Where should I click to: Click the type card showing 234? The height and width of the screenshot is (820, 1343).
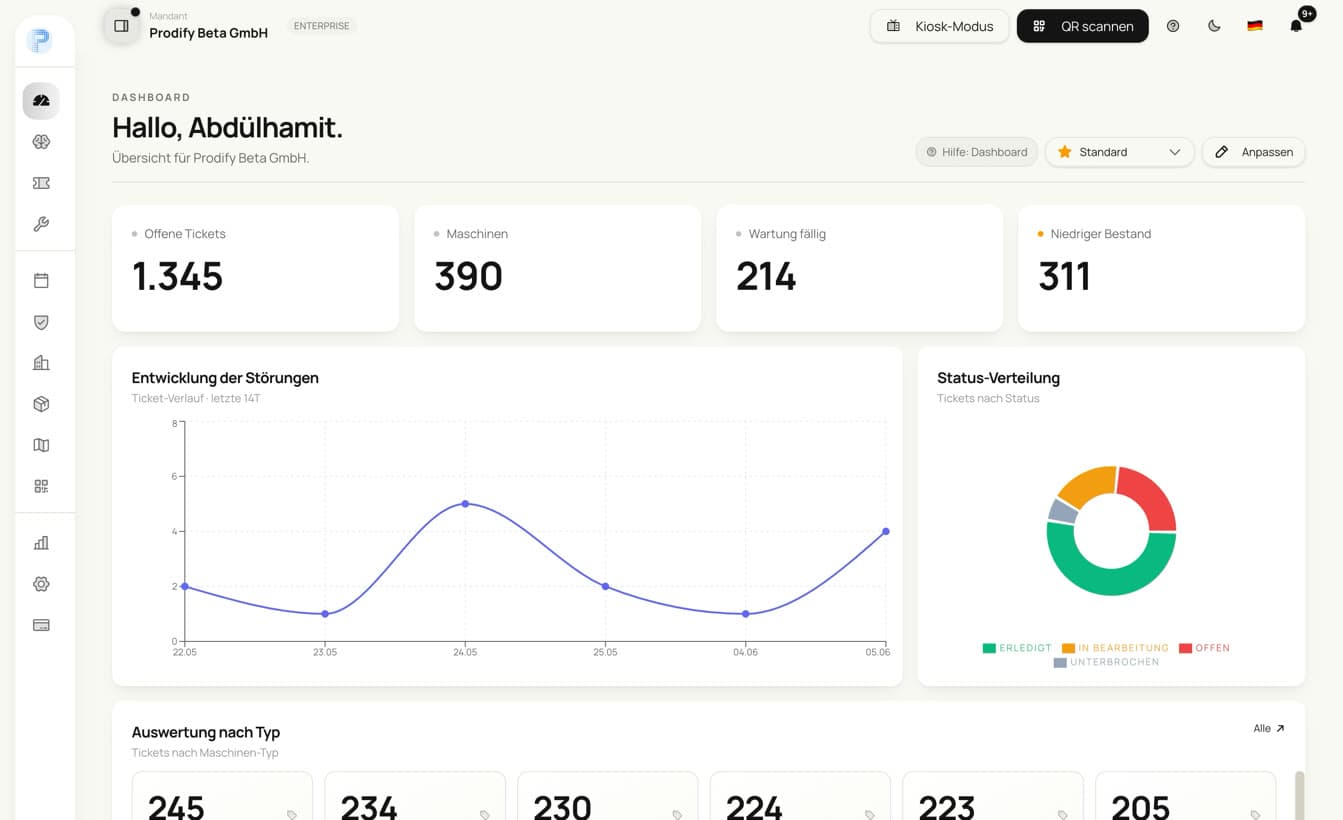coord(415,796)
